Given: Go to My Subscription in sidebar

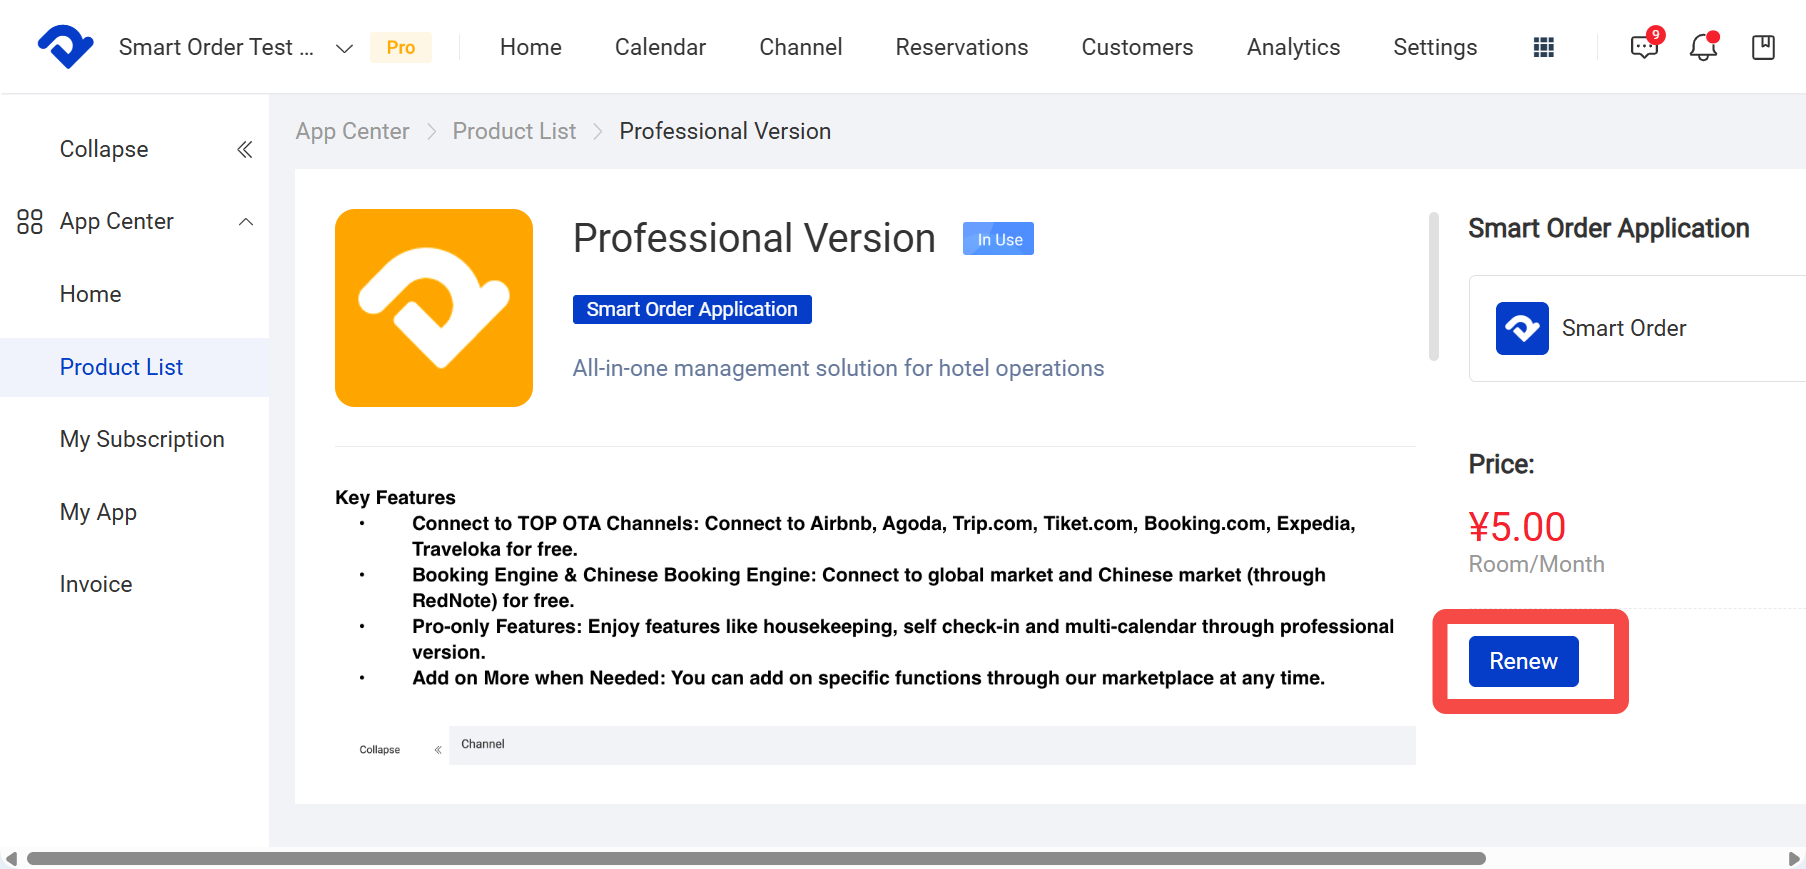Looking at the screenshot, I should (x=142, y=439).
